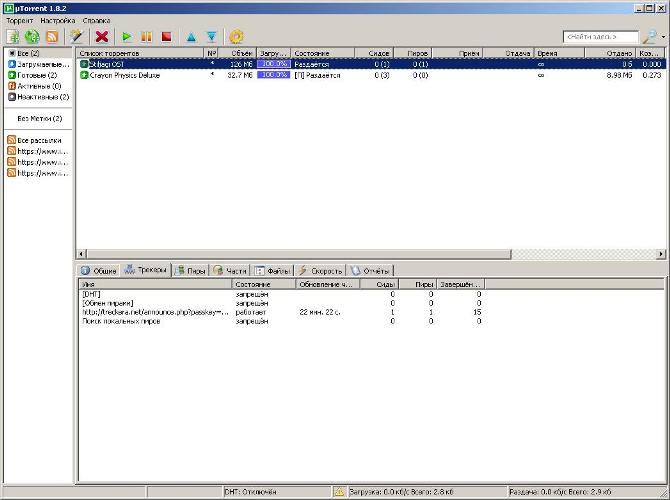
Task: Click the green Start torrent play icon
Action: click(127, 37)
